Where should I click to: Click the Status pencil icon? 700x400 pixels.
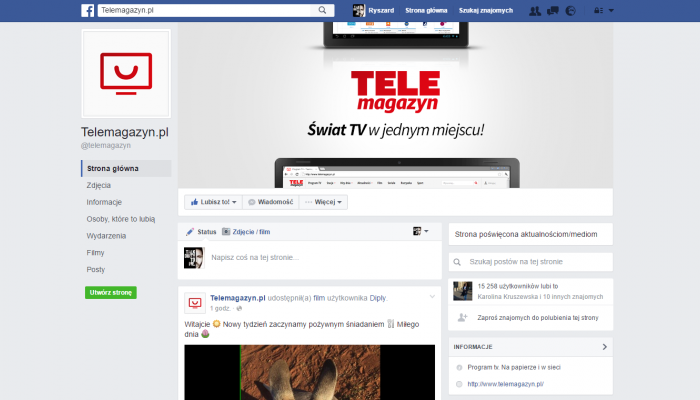pyautogui.click(x=190, y=231)
